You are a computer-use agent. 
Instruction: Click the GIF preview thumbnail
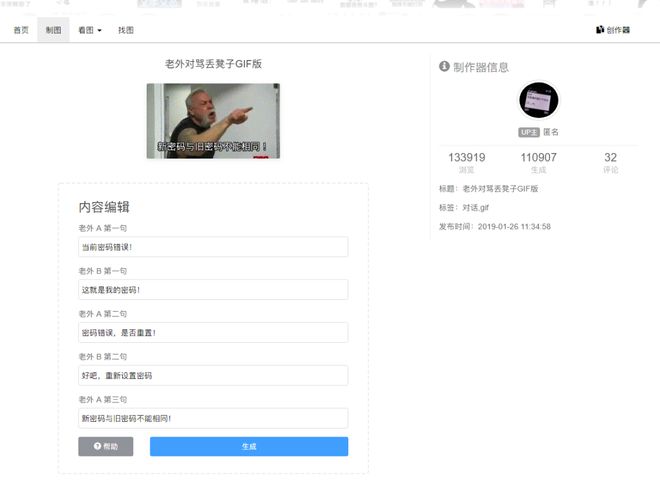(213, 120)
